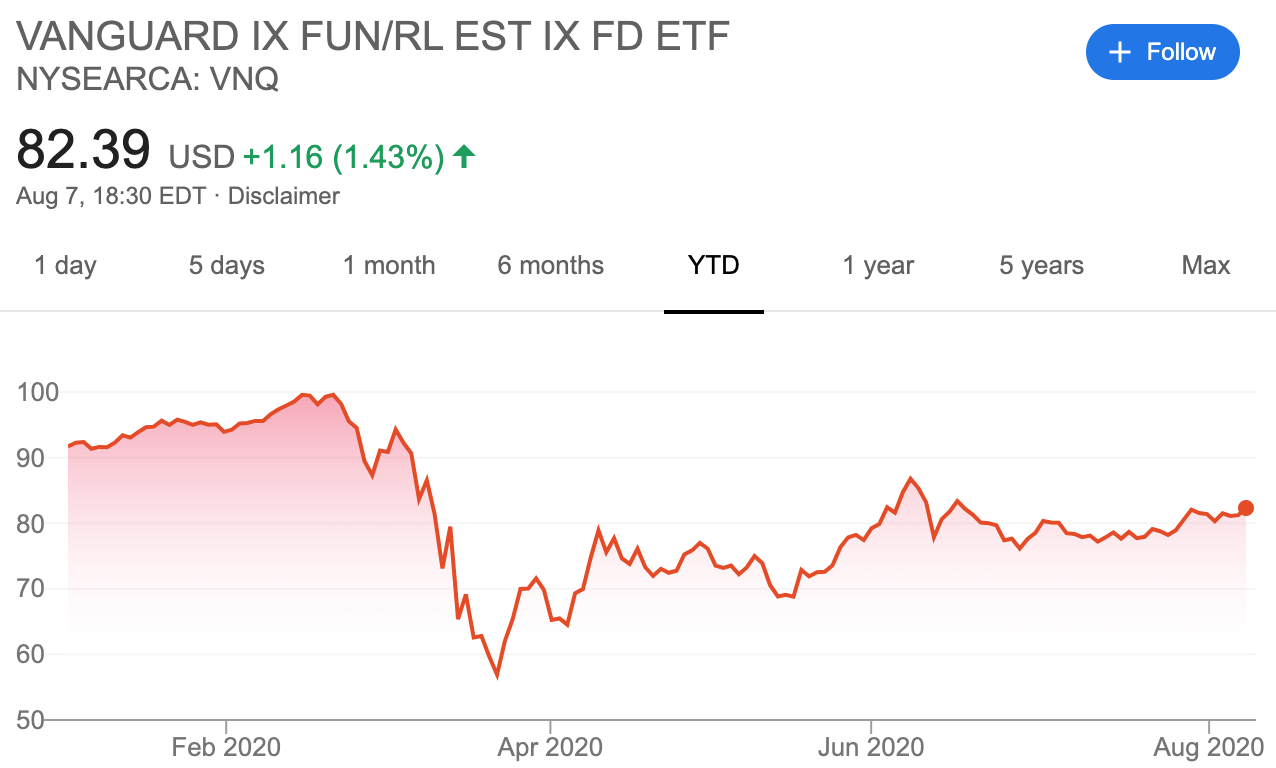Click the 82.39 current price
1276x768 pixels.
click(83, 149)
